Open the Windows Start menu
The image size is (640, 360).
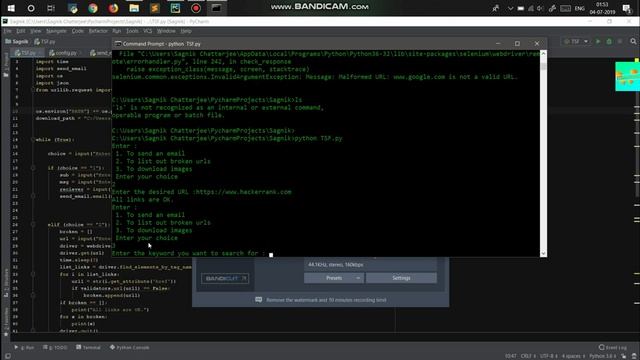coord(11,8)
